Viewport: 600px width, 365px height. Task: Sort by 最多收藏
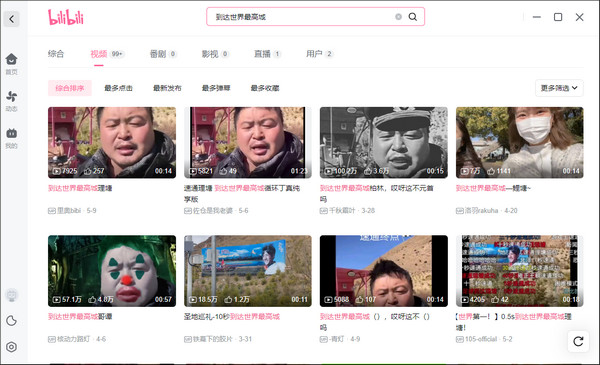click(265, 88)
